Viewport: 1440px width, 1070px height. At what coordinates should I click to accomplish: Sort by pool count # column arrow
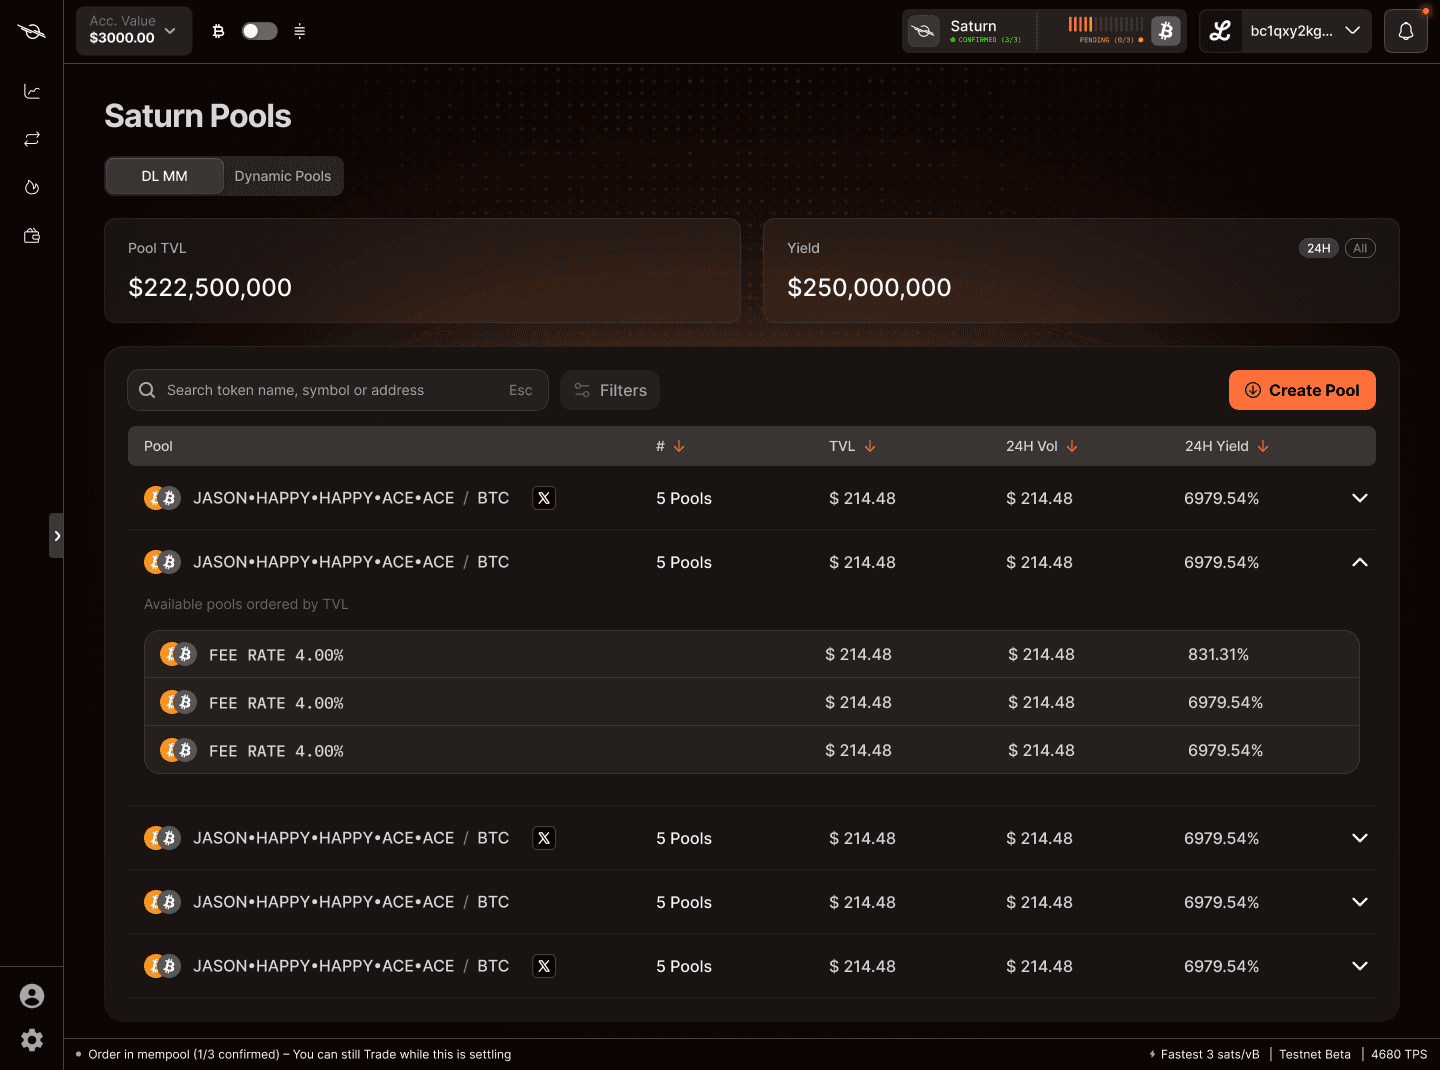click(679, 446)
